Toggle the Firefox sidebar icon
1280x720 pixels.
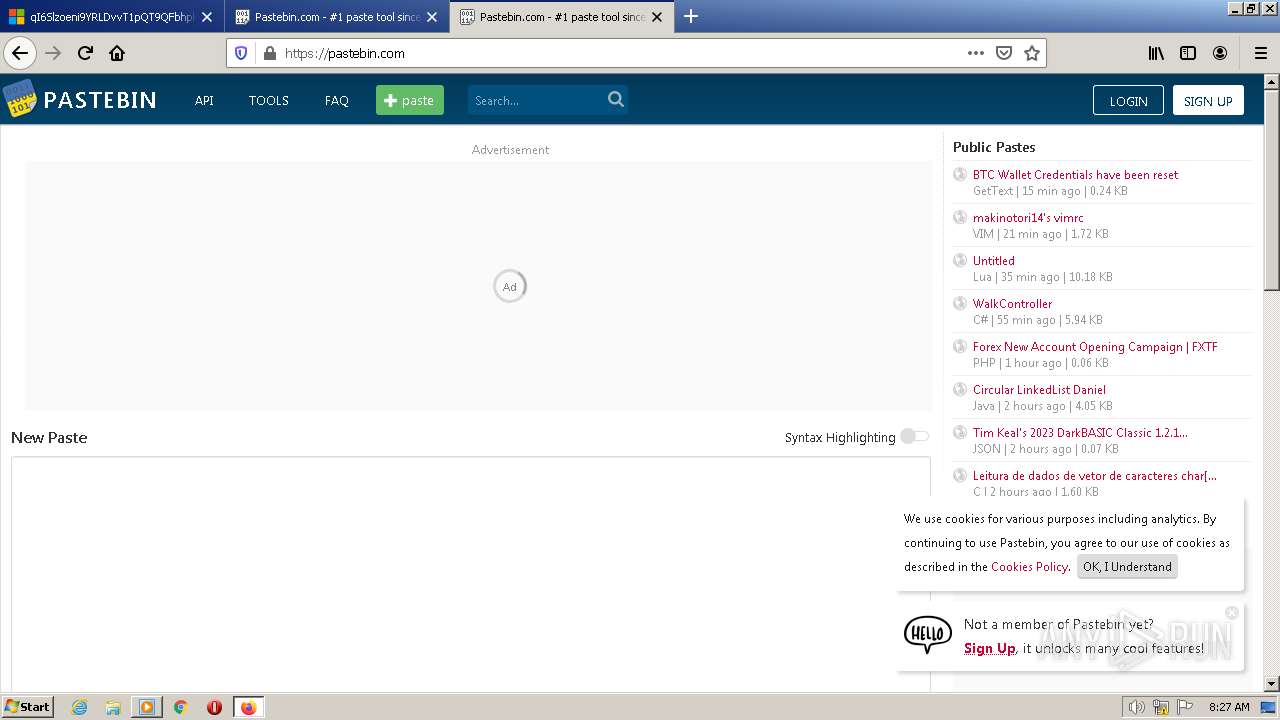tap(1188, 53)
